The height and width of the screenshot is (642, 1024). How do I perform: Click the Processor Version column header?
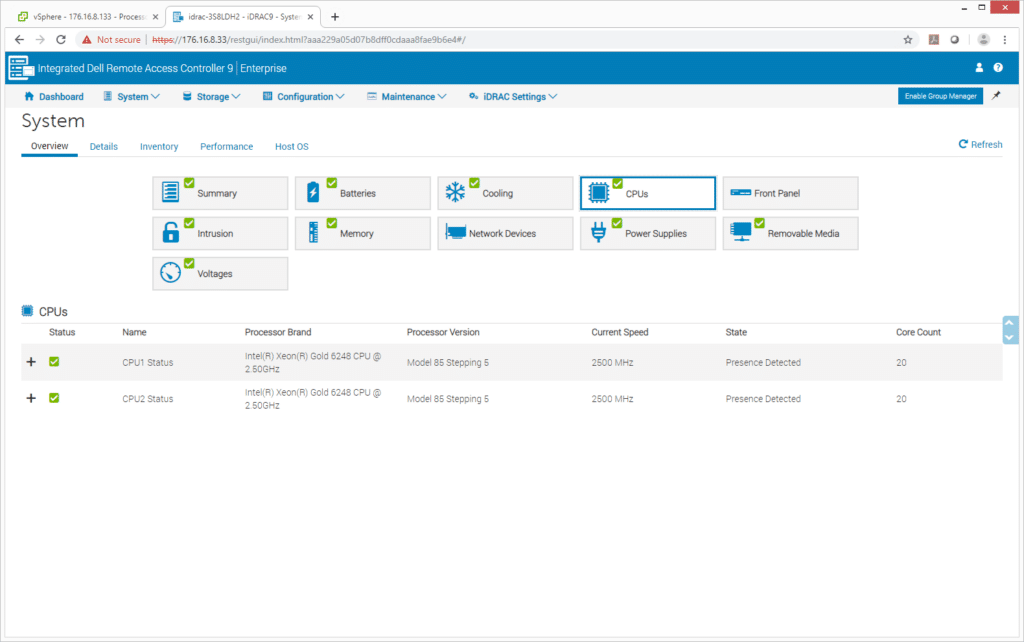443,332
